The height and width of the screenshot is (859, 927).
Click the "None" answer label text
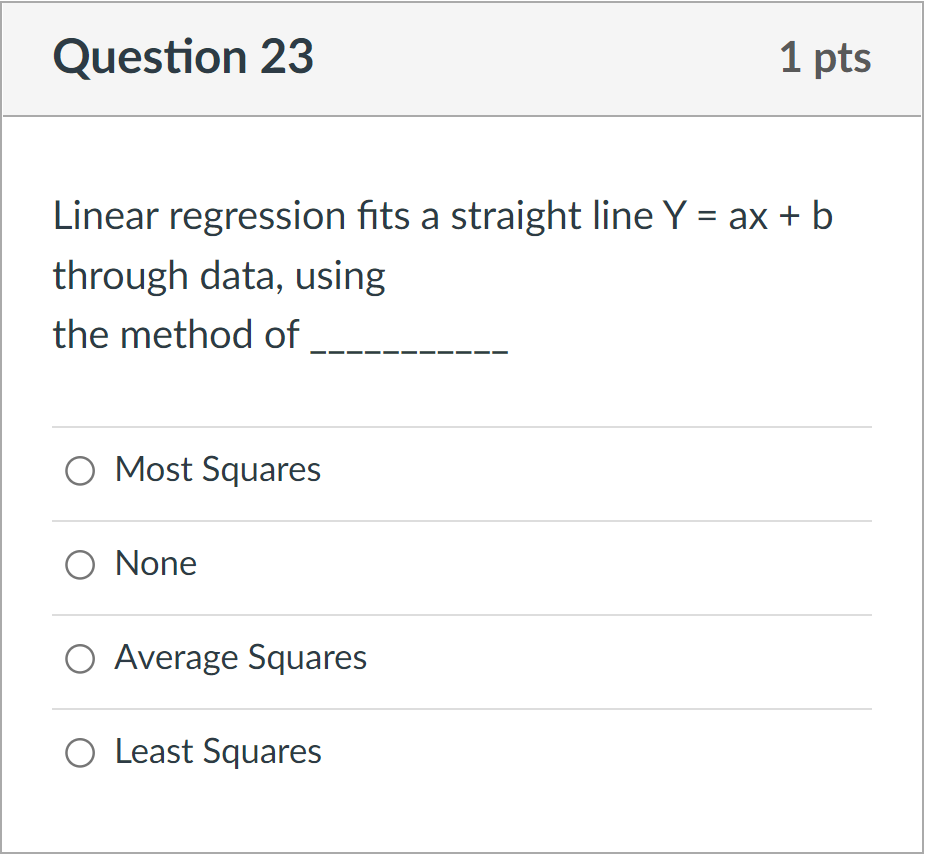[156, 564]
